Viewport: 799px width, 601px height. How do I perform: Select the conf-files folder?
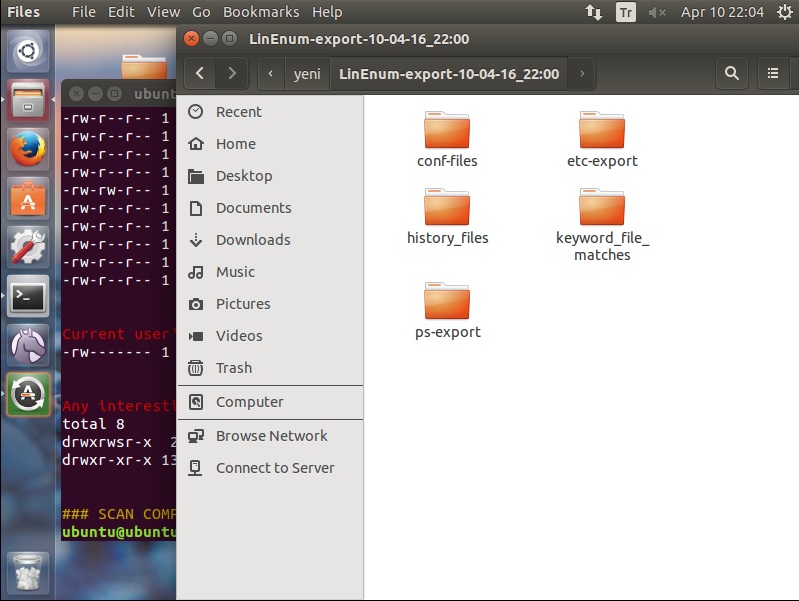pos(447,139)
